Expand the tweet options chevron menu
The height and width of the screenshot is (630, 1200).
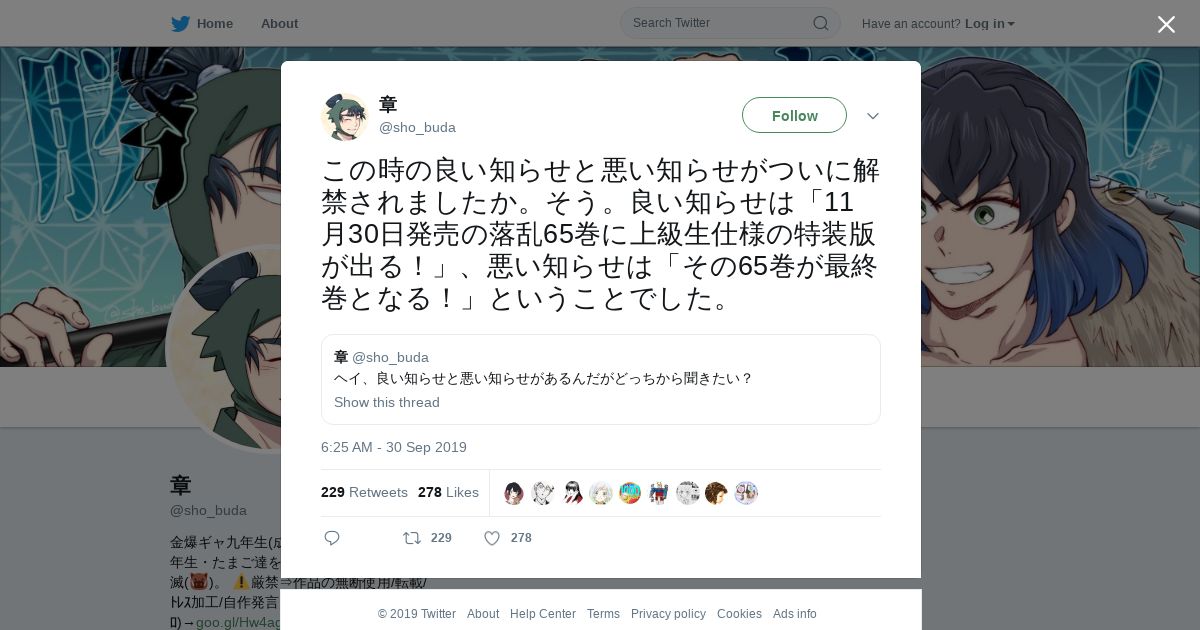873,116
